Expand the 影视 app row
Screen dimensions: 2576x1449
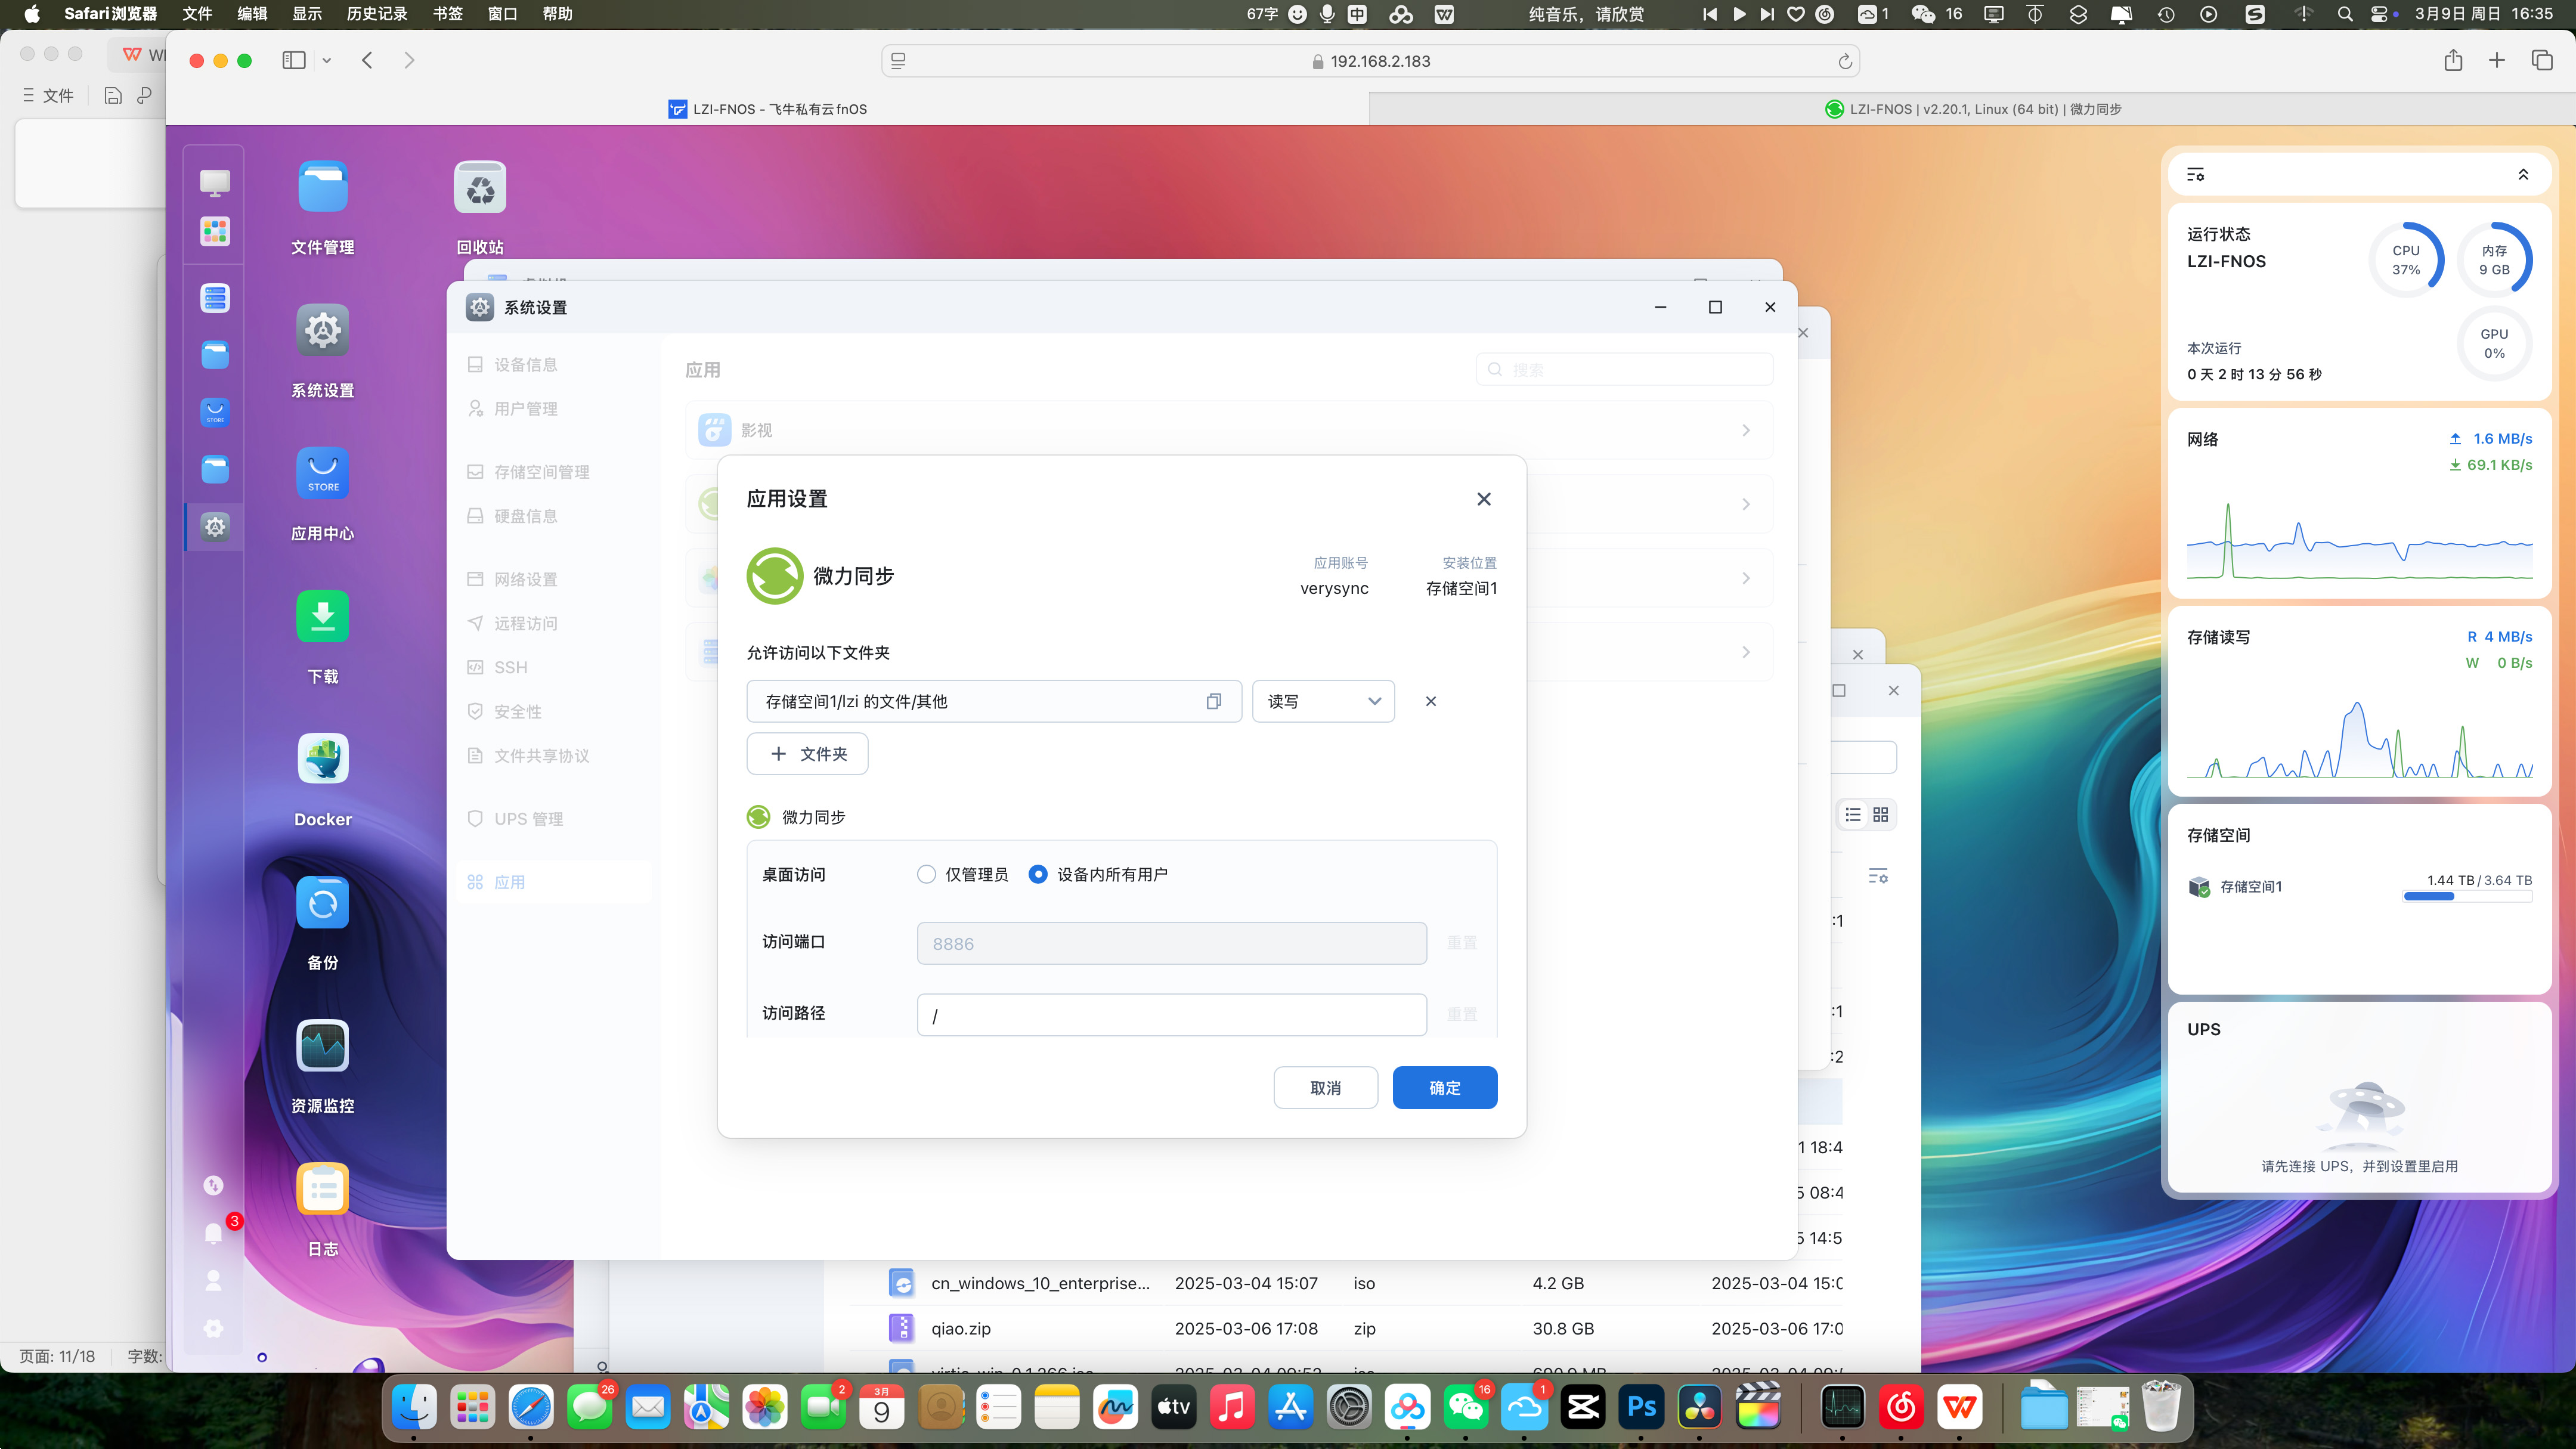pyautogui.click(x=1229, y=431)
